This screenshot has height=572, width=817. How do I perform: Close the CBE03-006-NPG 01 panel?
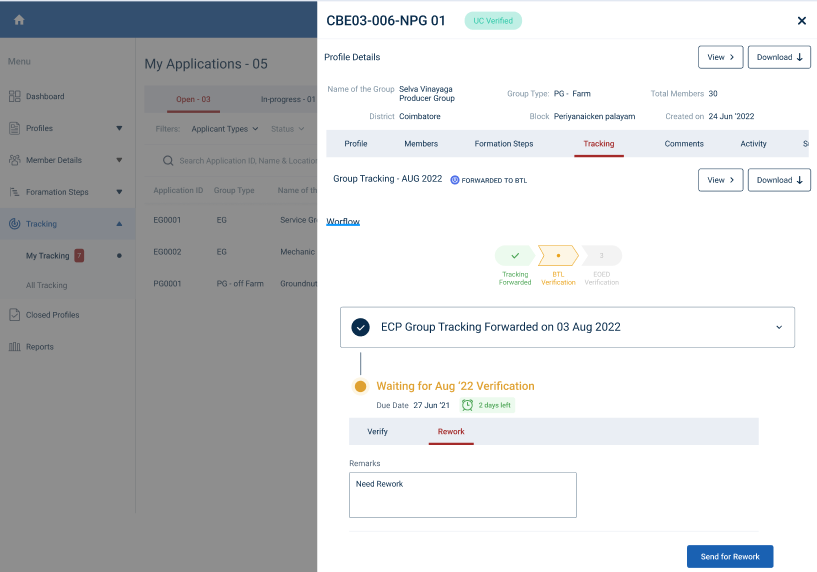(801, 21)
